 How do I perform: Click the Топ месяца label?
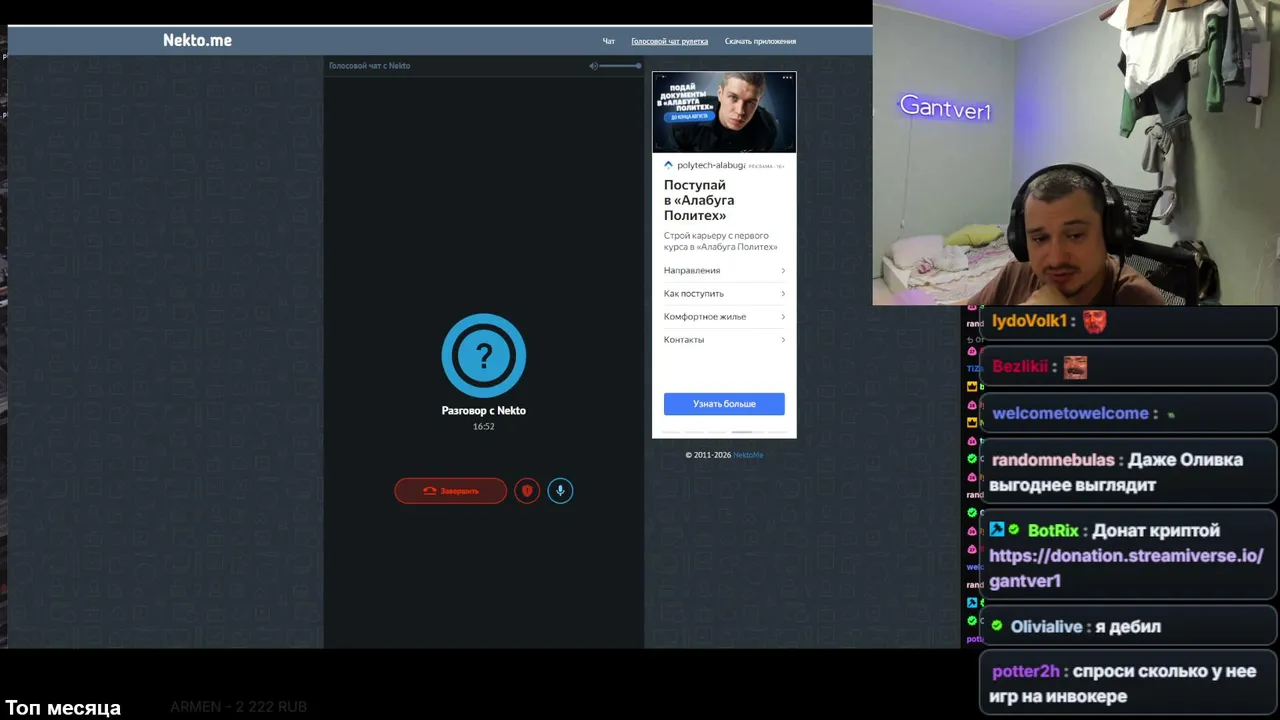click(63, 708)
